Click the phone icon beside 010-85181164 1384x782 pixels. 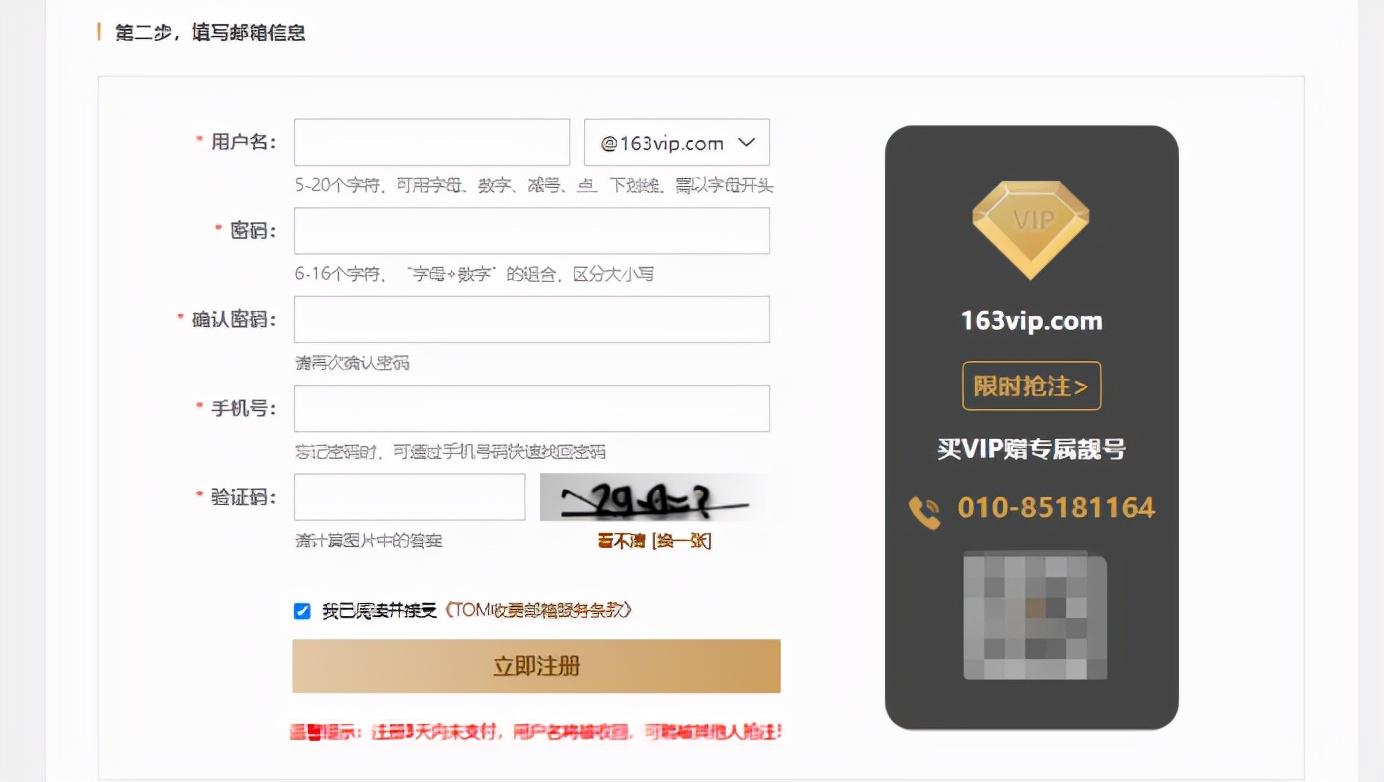coord(924,512)
